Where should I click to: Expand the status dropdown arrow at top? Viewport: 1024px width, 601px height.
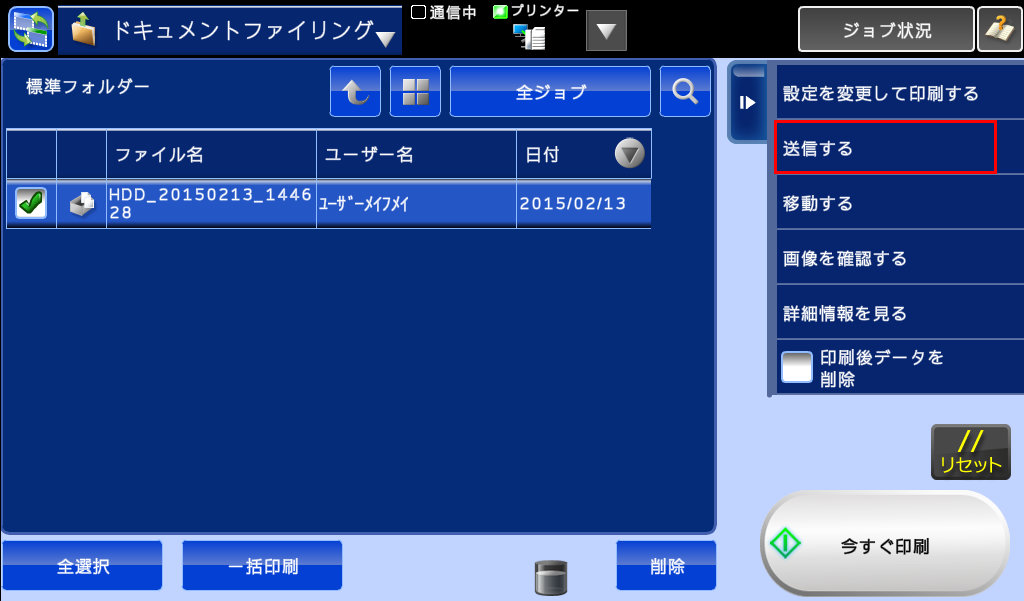(x=605, y=31)
